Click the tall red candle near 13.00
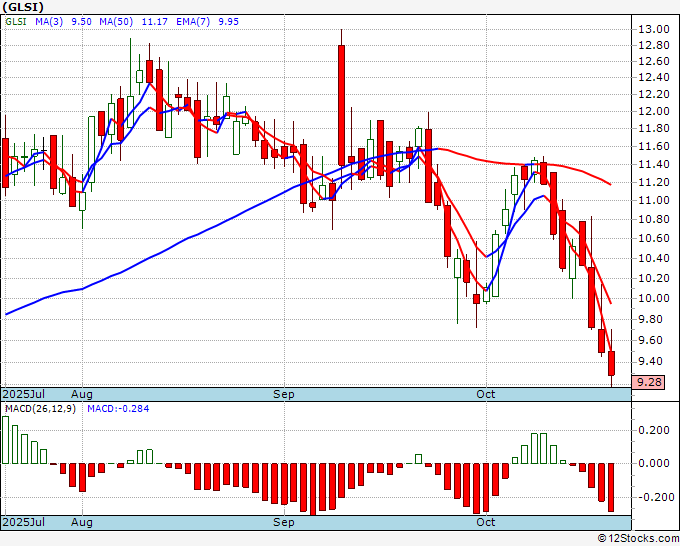The height and width of the screenshot is (546, 680). click(x=342, y=105)
